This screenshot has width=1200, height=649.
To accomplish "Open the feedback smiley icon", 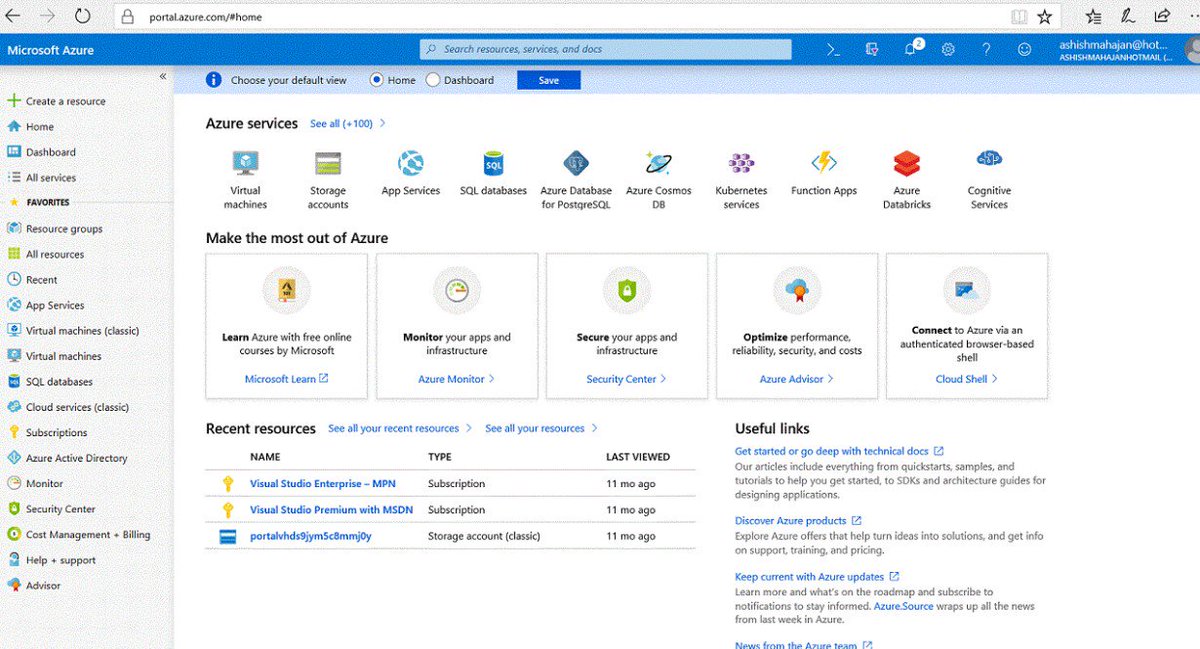I will [1024, 48].
